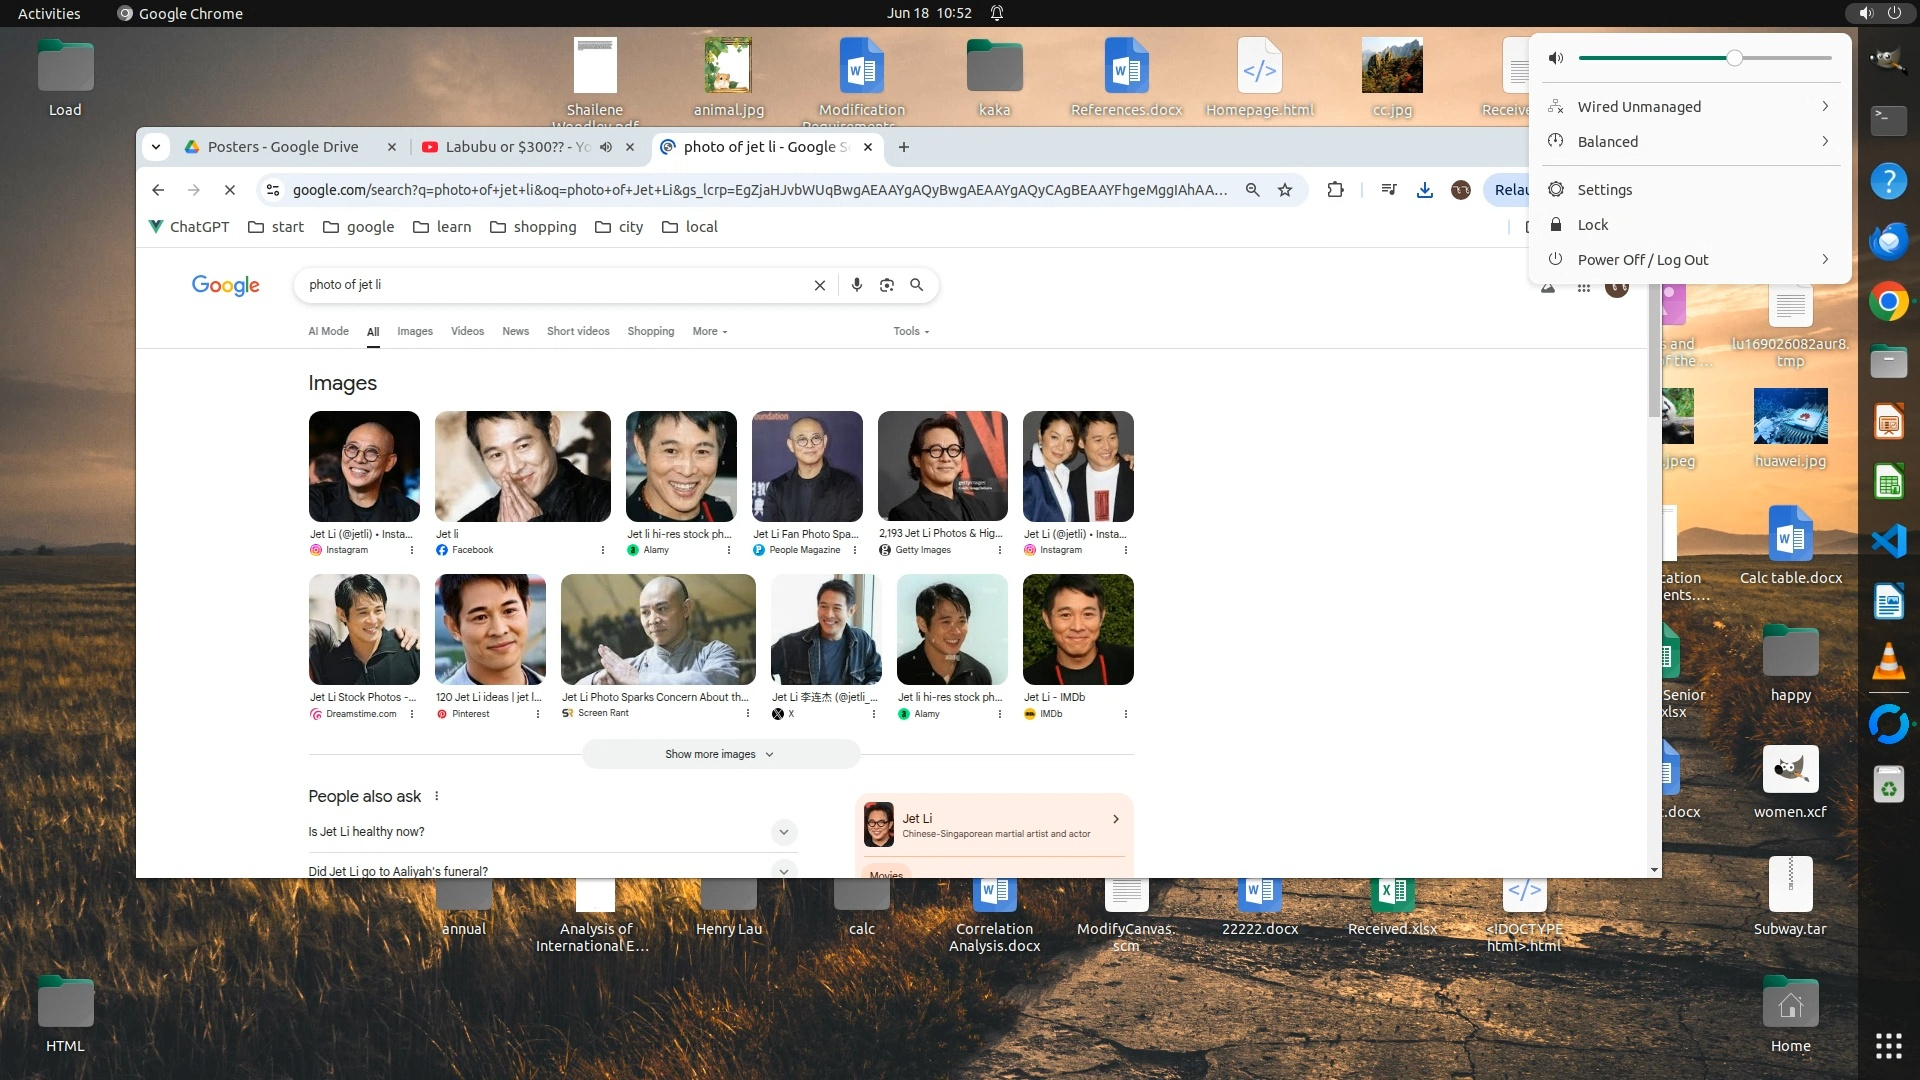Open Chrome extensions puzzle icon
This screenshot has width=1920, height=1080.
tap(1335, 190)
